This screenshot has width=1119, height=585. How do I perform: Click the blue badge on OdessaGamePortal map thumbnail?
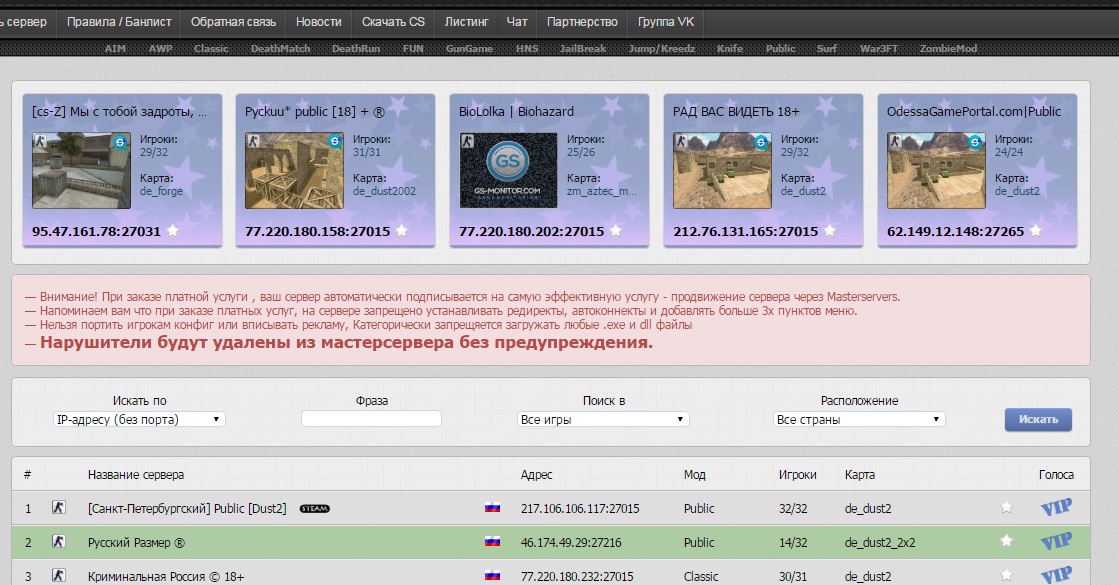(975, 142)
